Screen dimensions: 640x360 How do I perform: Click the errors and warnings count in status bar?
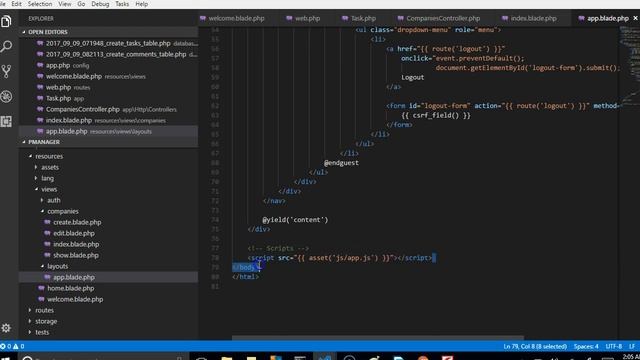pos(12,346)
